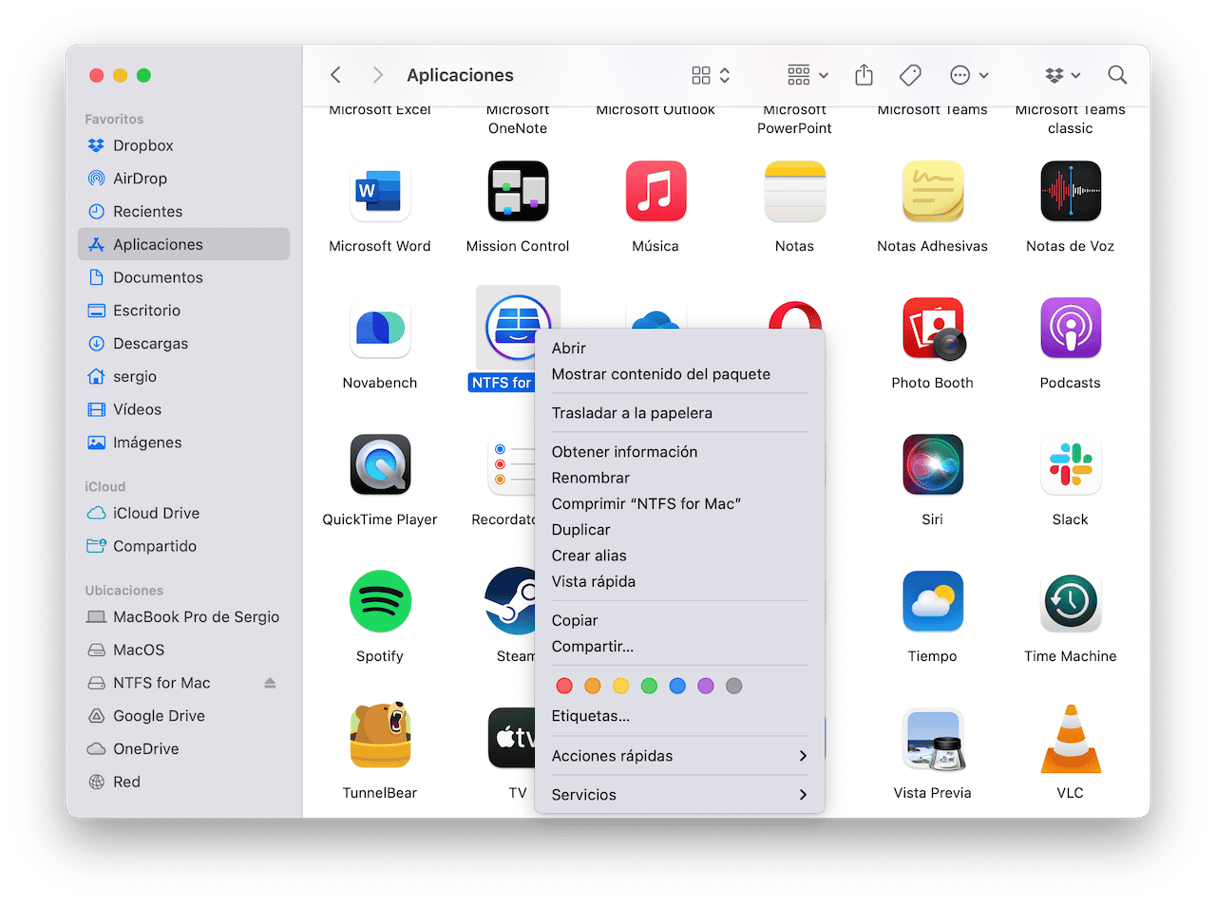Eject the NTFS for Mac volume
This screenshot has height=905, width=1216.
tap(269, 683)
